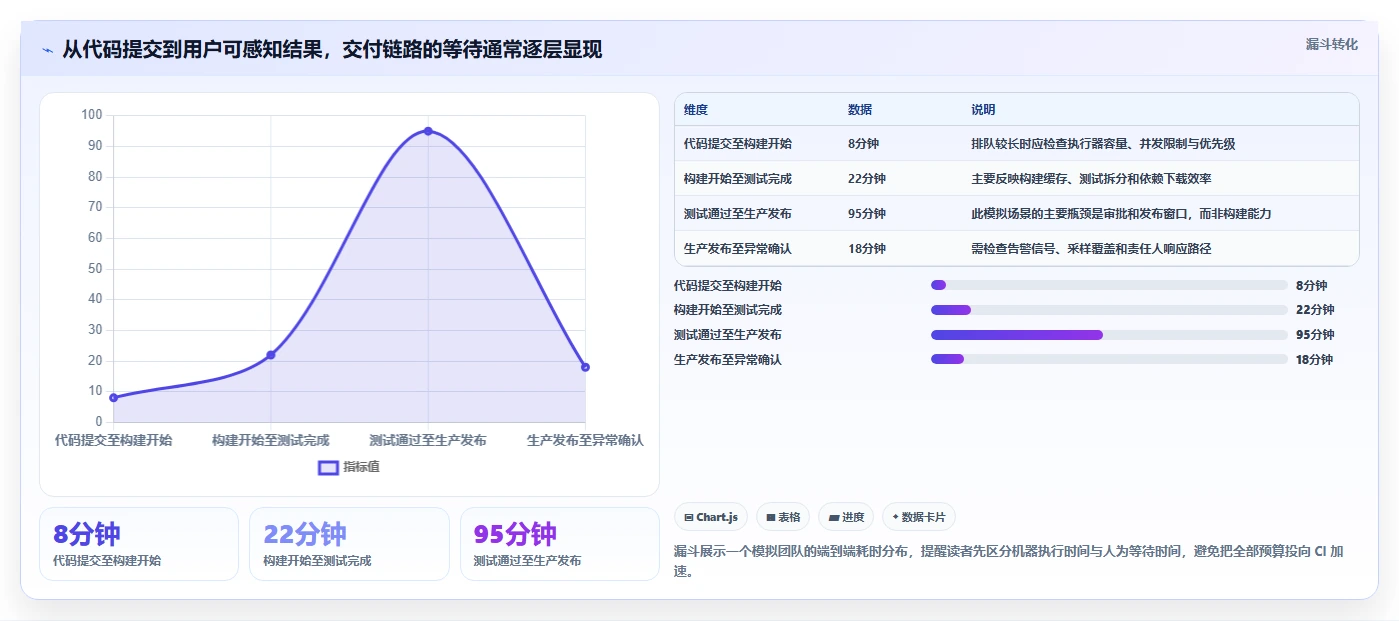Click the lightning icon beside the page title
Viewport: 1399px width, 621px height.
point(47,50)
